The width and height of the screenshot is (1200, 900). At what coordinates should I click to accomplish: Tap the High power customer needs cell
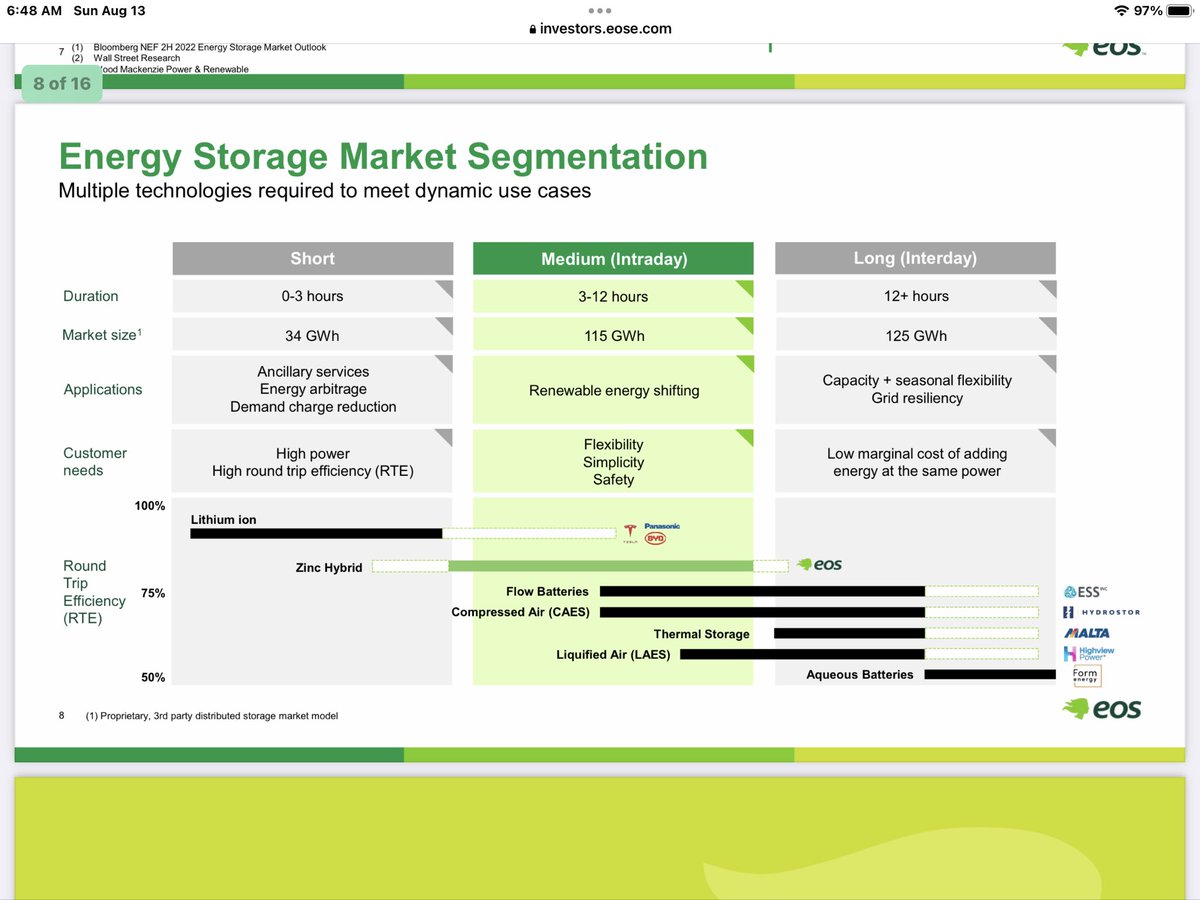coord(312,462)
